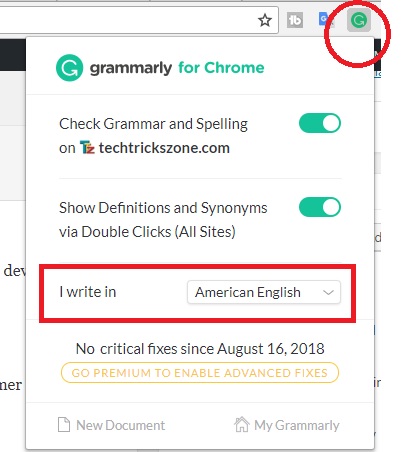
Task: Click the techtrickszone site favicon
Action: tap(87, 148)
